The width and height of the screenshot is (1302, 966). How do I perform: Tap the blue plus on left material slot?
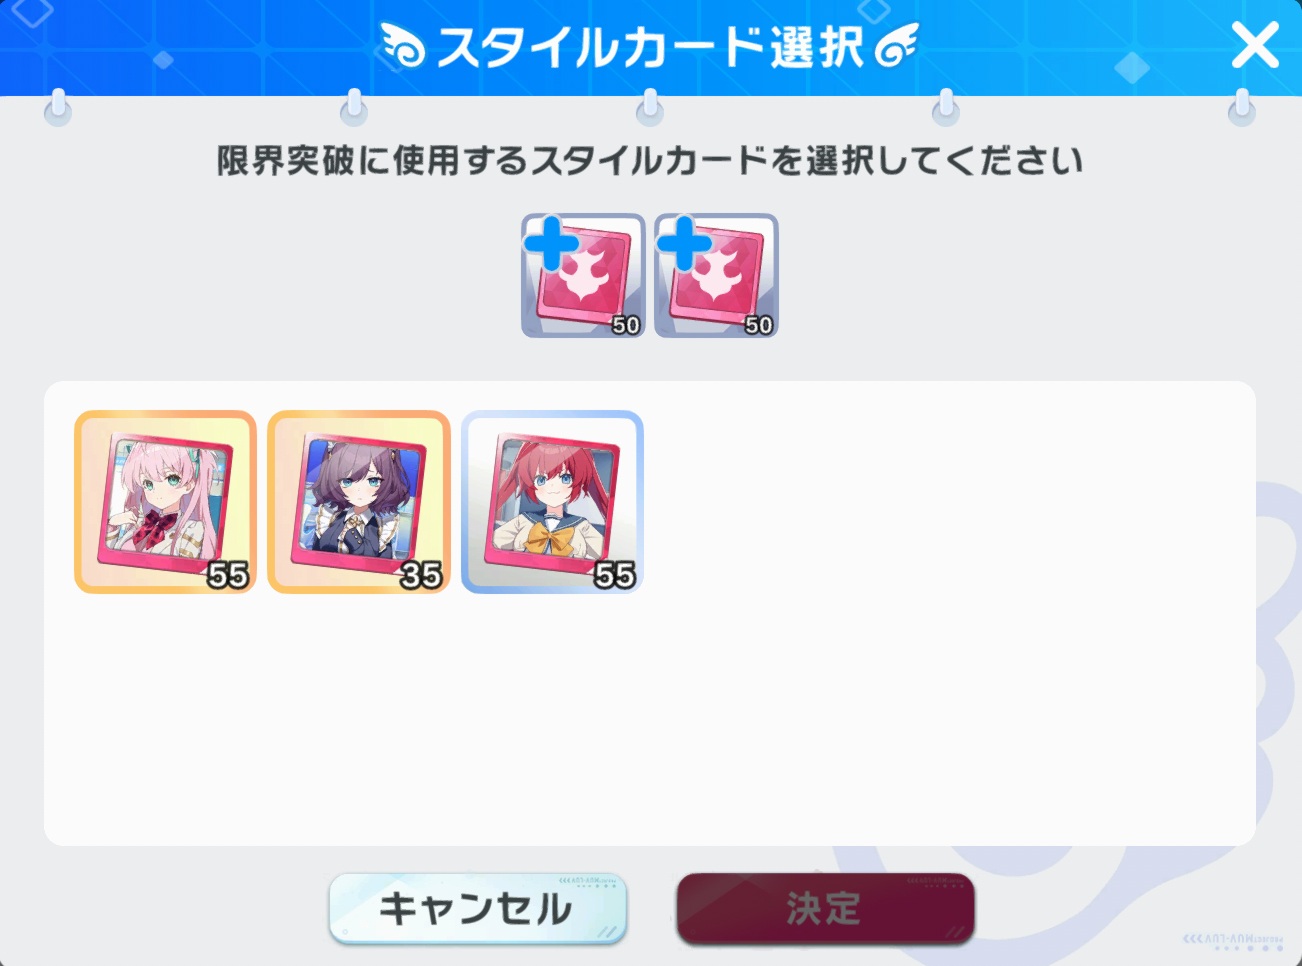point(550,243)
